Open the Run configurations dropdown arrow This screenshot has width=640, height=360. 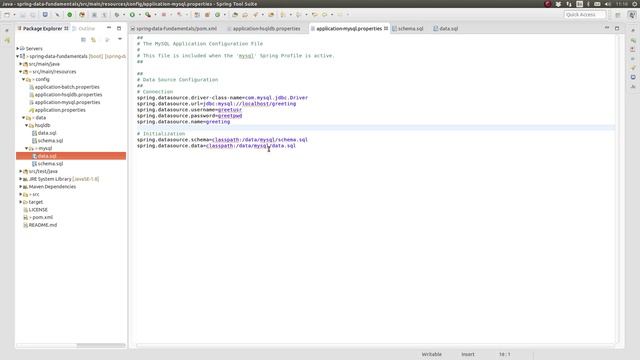click(x=140, y=15)
